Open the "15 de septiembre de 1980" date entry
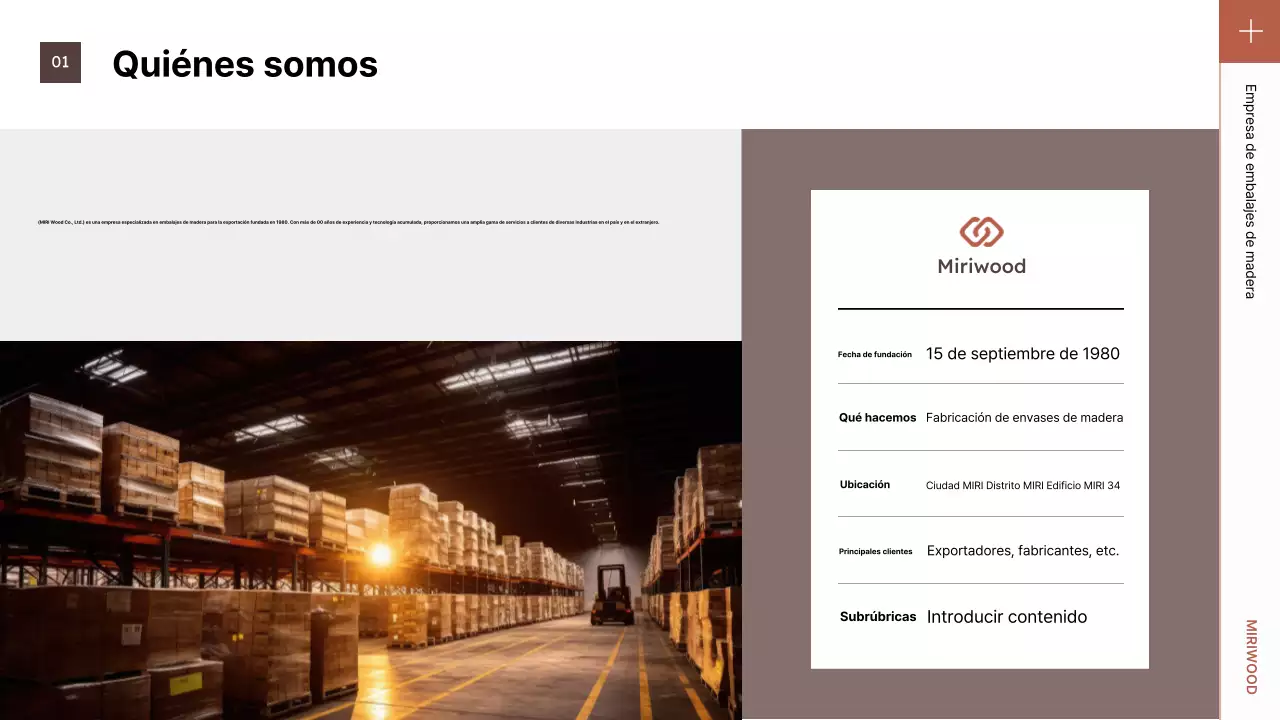The image size is (1280, 720). coord(1023,353)
